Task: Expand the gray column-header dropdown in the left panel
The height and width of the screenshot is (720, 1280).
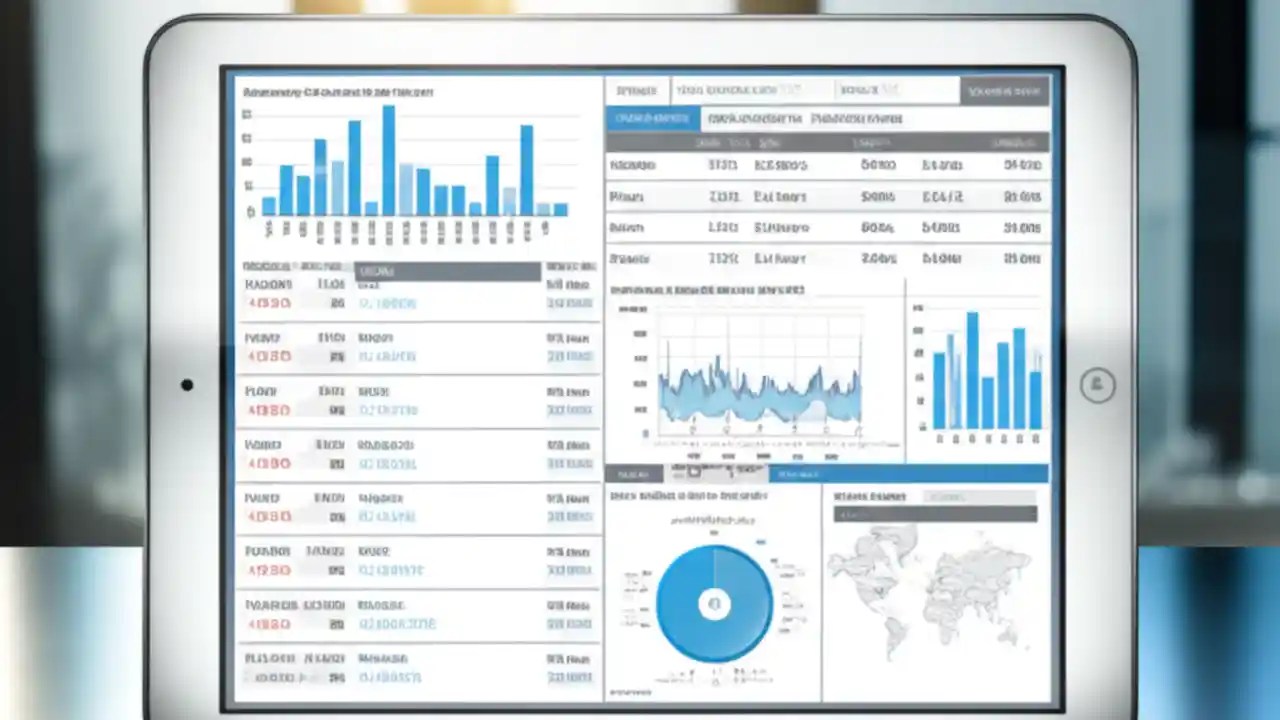Action: pos(448,271)
